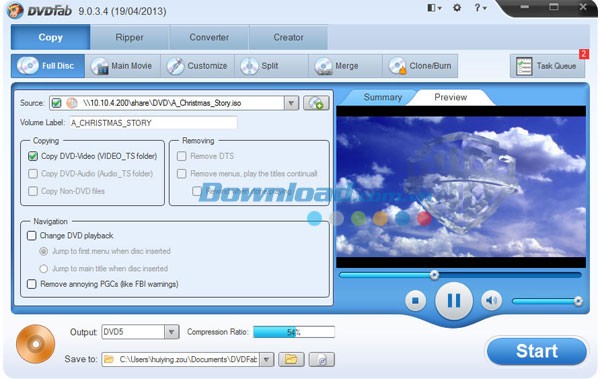Browse for output folder
This screenshot has height=379, width=600.
click(291, 359)
